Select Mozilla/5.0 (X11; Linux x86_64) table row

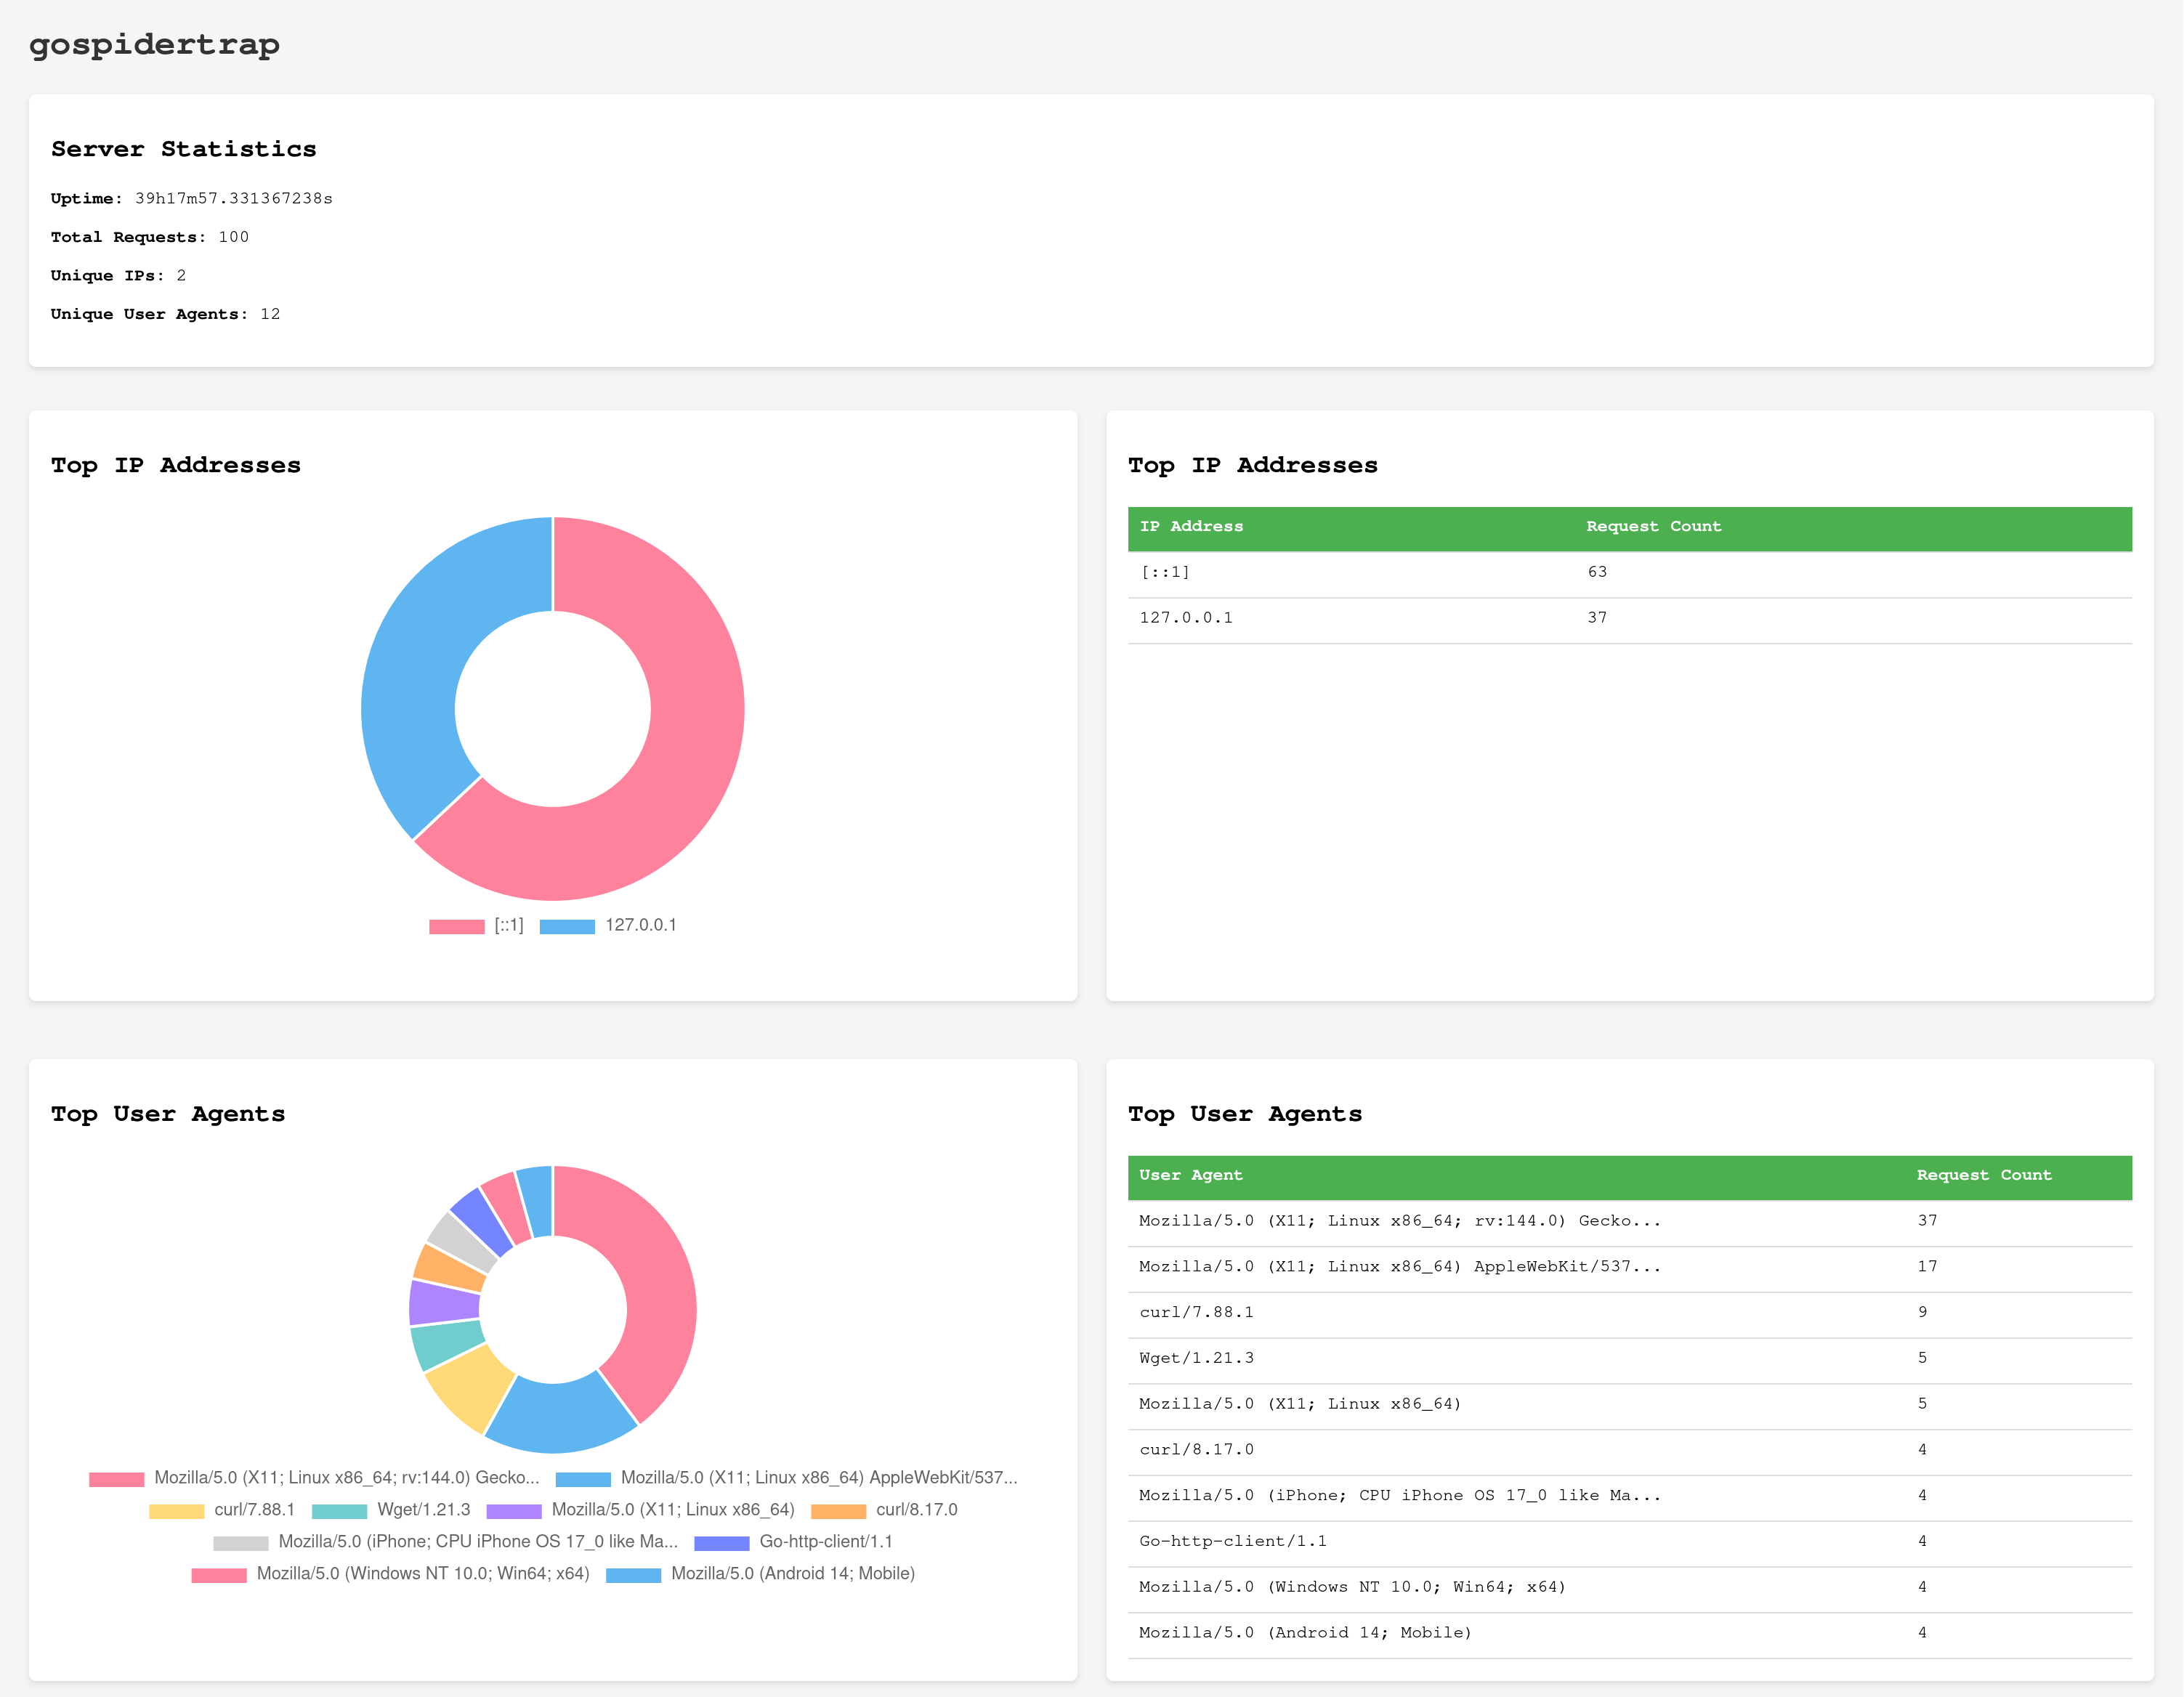click(x=1629, y=1406)
